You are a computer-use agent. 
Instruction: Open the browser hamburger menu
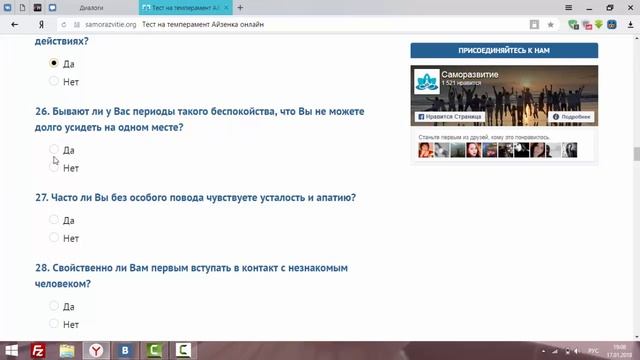pos(569,8)
